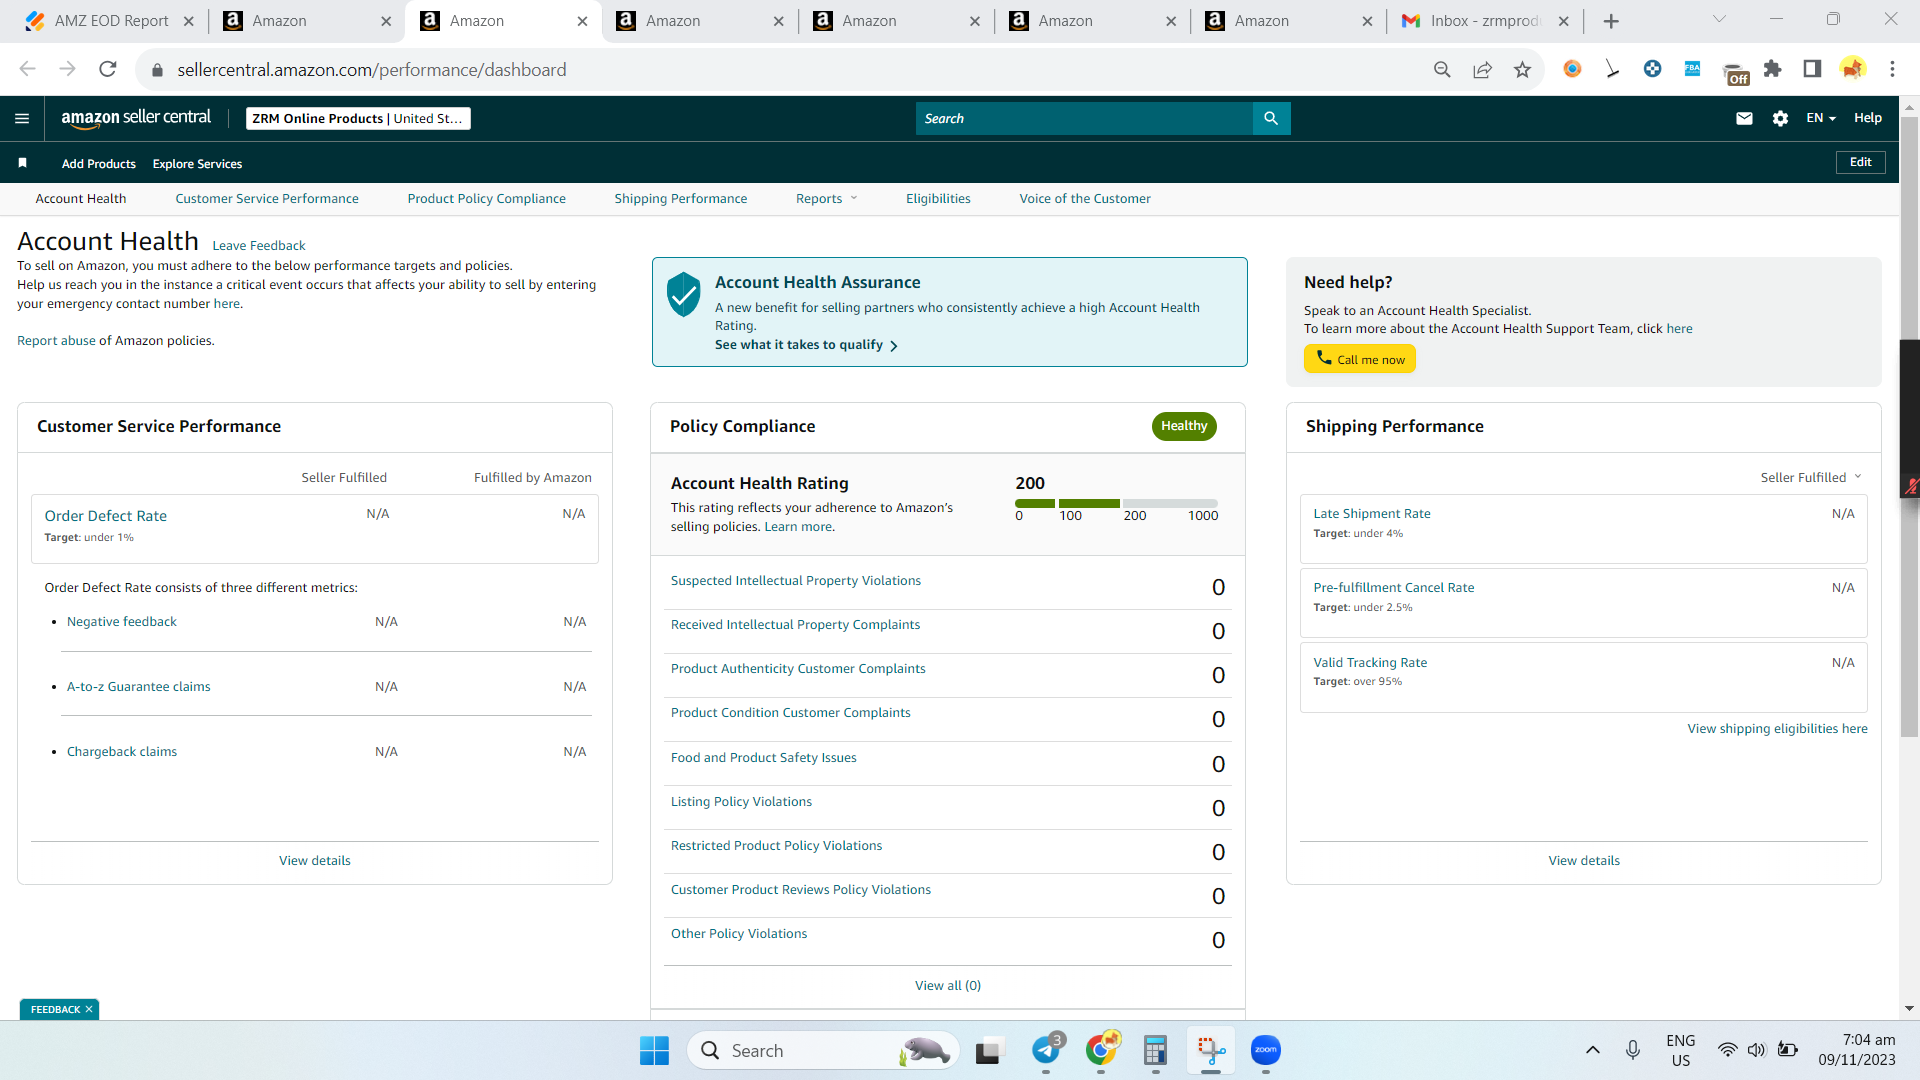The image size is (1920, 1080).
Task: Click the Account Health Assurance shield icon
Action: click(684, 294)
